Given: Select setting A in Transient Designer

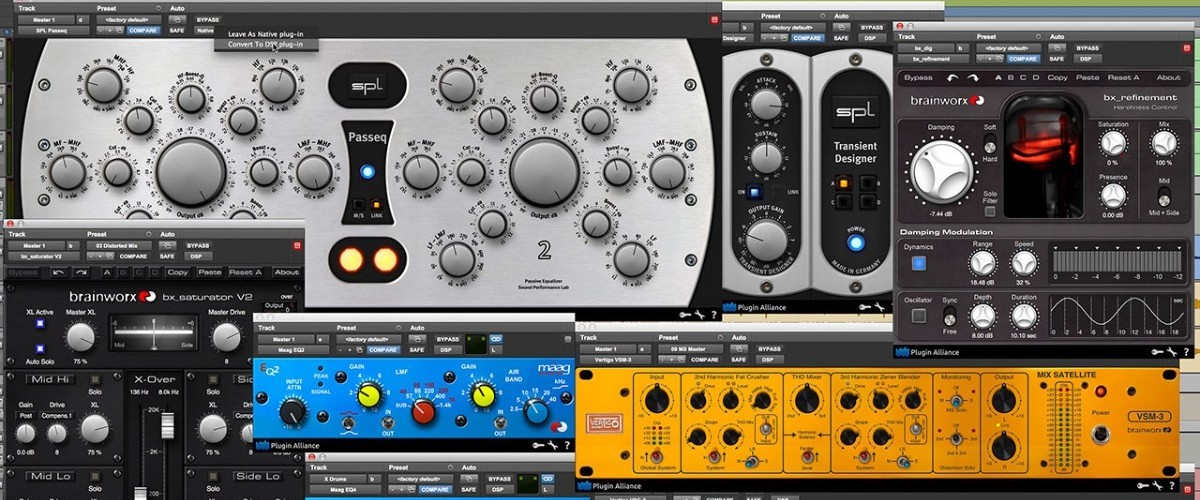Looking at the screenshot, I should pyautogui.click(x=844, y=183).
